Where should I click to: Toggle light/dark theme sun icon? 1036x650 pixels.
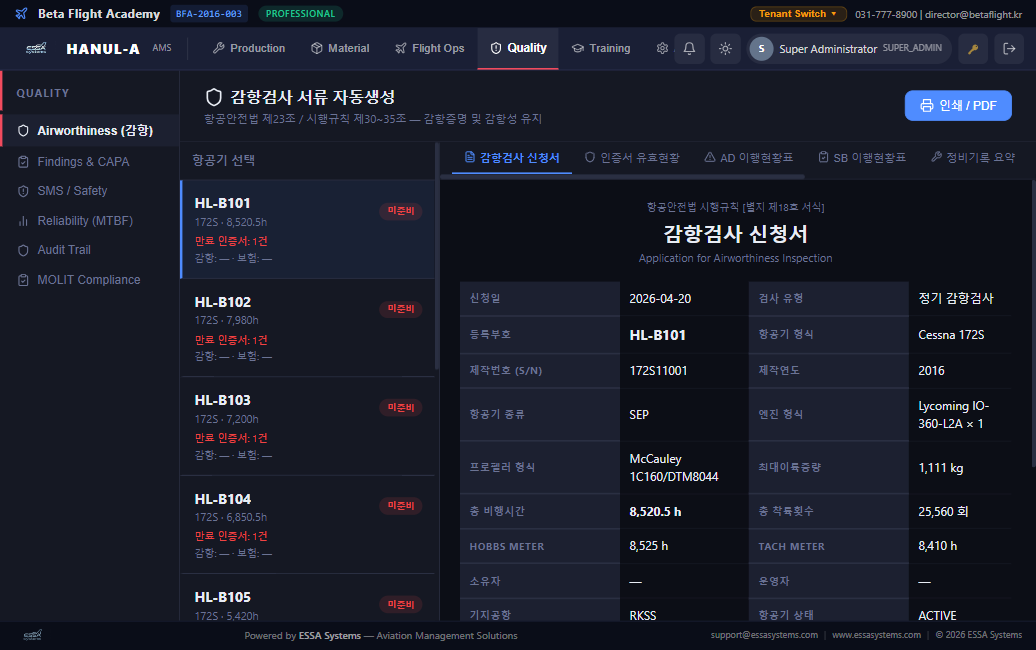[x=725, y=49]
